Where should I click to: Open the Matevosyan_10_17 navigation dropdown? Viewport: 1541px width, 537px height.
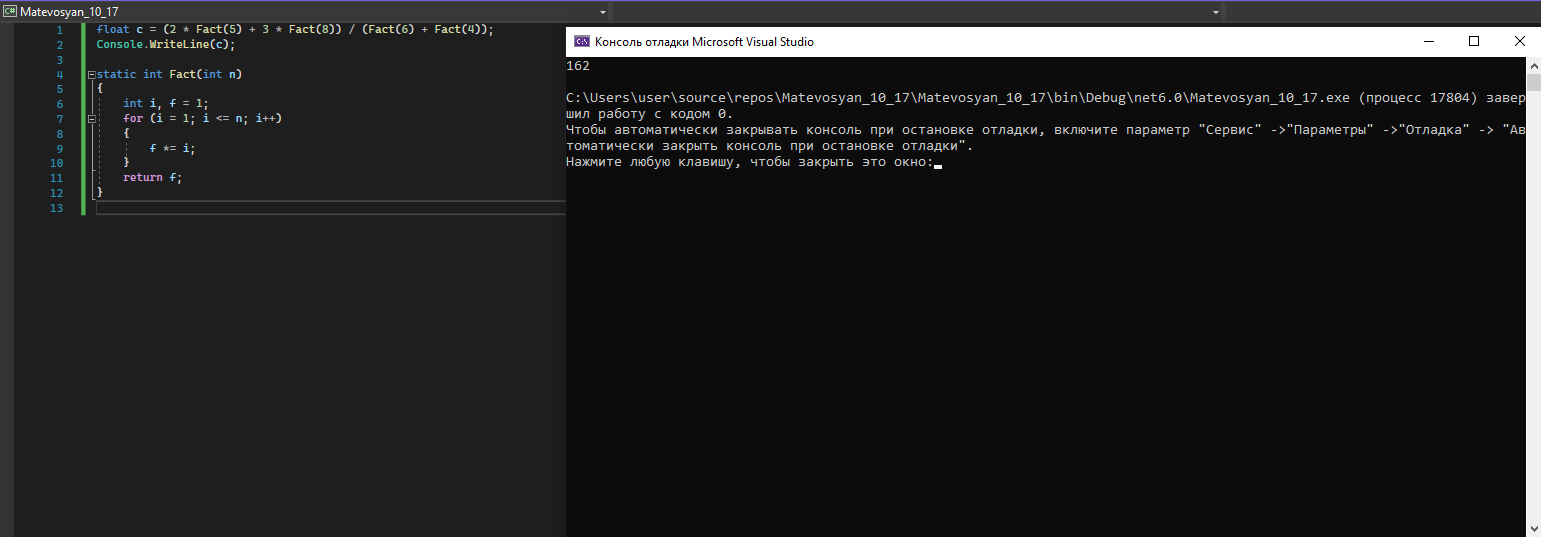click(x=604, y=11)
